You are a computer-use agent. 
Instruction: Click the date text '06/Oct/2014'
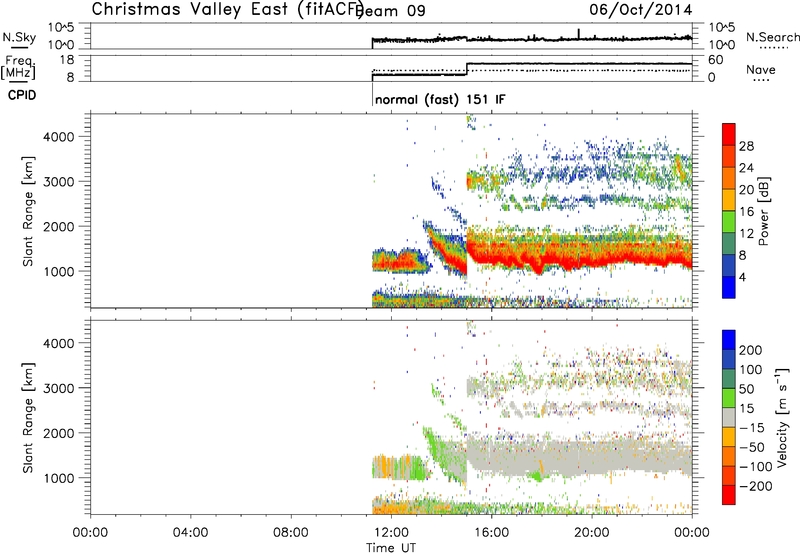pos(641,10)
